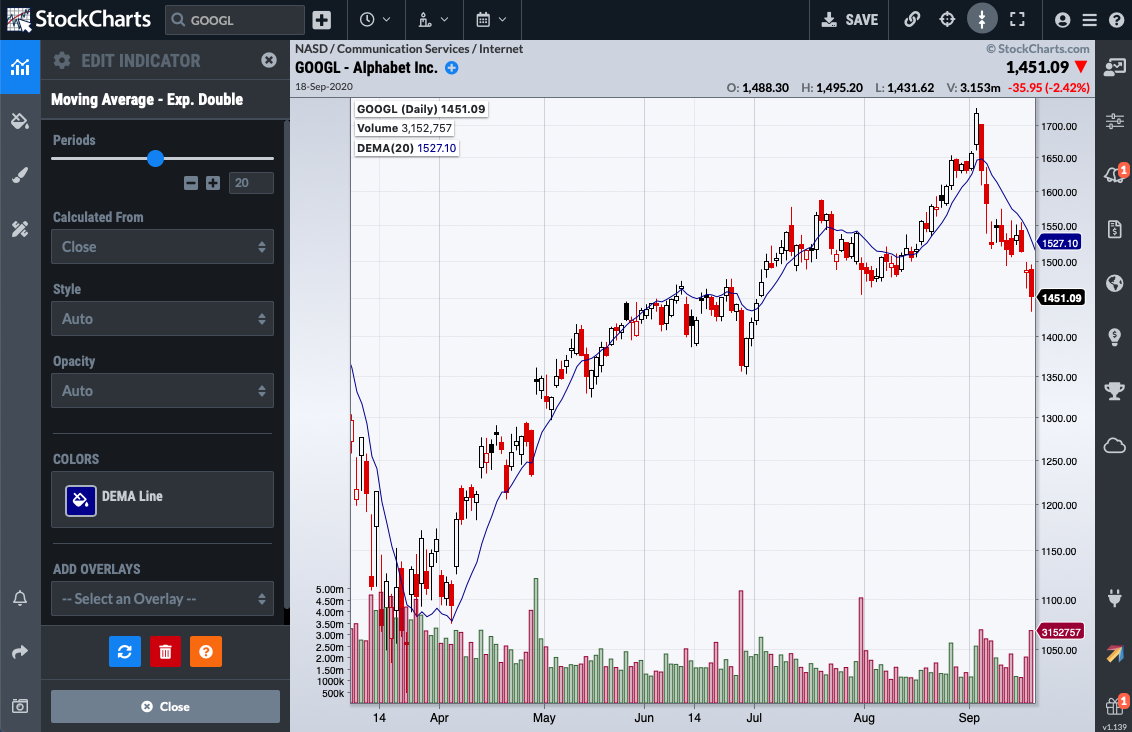Toggle the vertical inspect mode button

(982, 19)
